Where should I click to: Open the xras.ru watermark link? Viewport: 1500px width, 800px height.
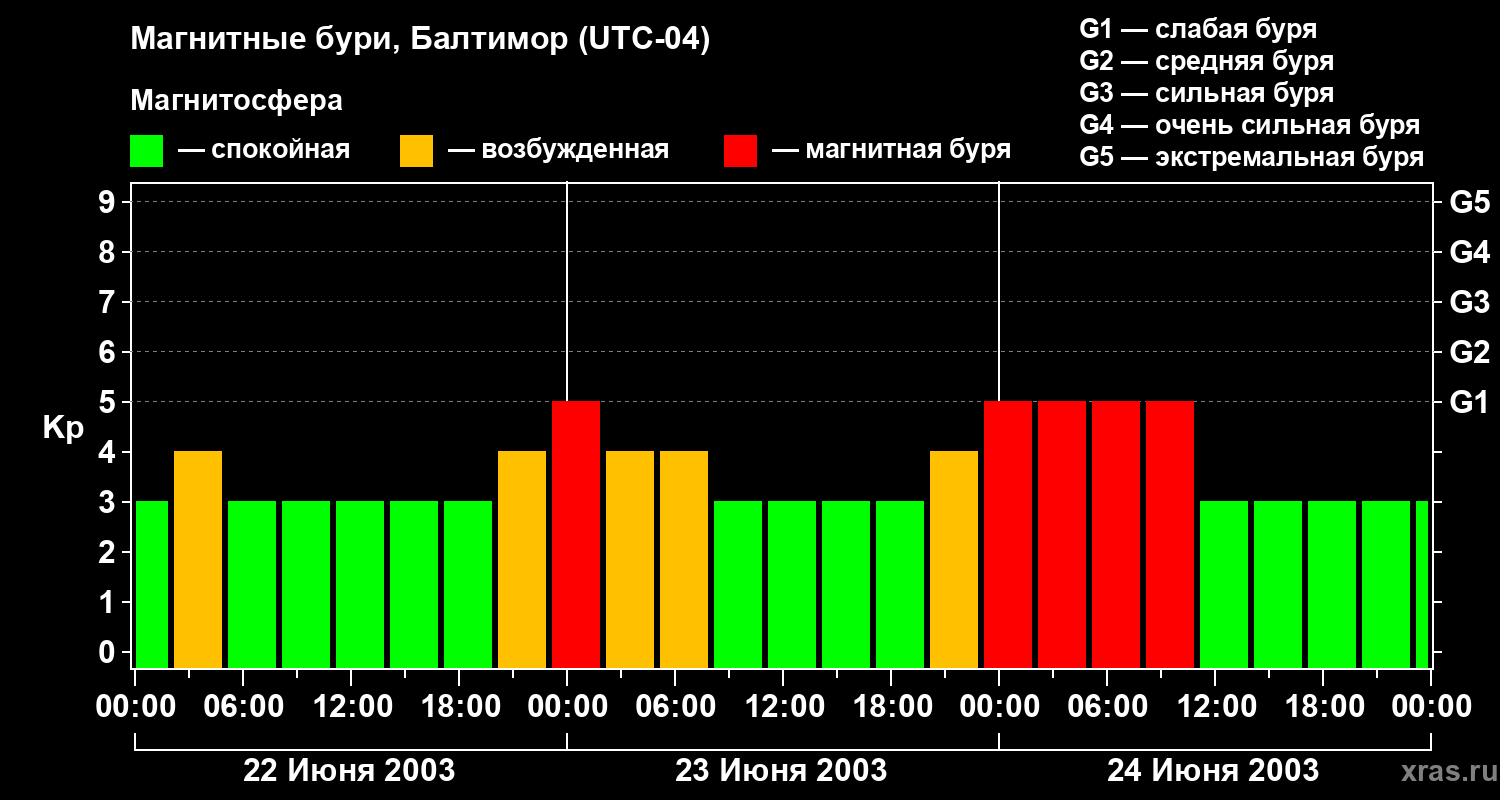point(1445,771)
